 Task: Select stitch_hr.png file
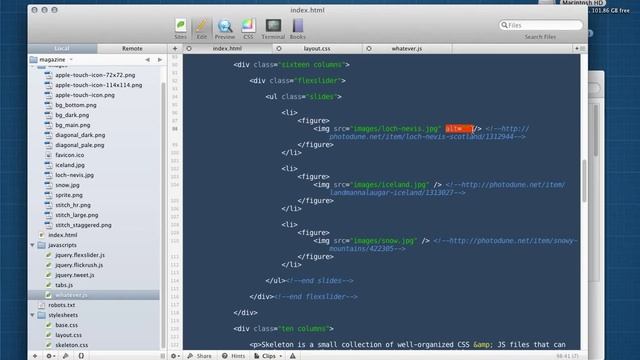[73, 205]
